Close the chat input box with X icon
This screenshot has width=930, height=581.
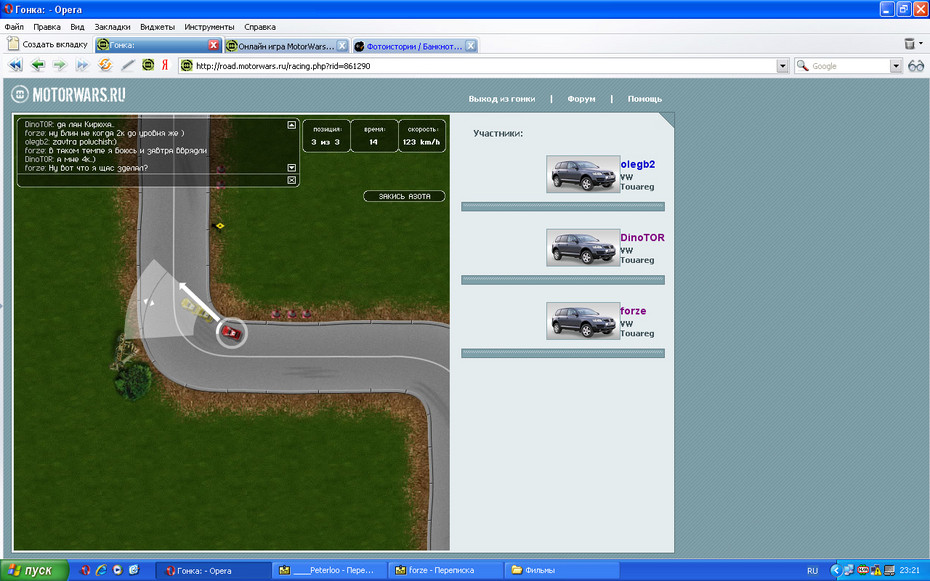point(291,180)
